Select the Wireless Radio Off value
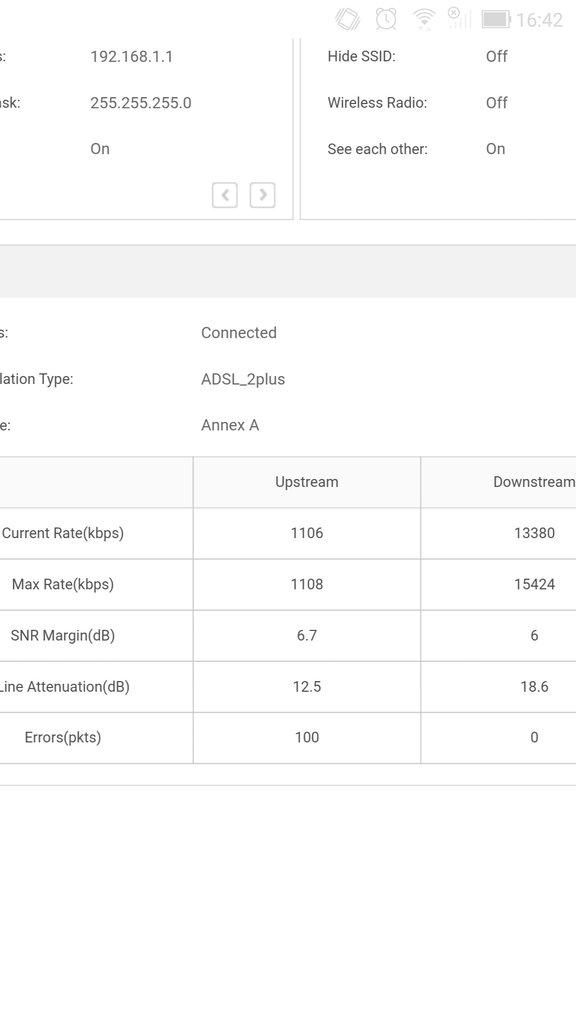The height and width of the screenshot is (1024, 576). click(x=496, y=103)
